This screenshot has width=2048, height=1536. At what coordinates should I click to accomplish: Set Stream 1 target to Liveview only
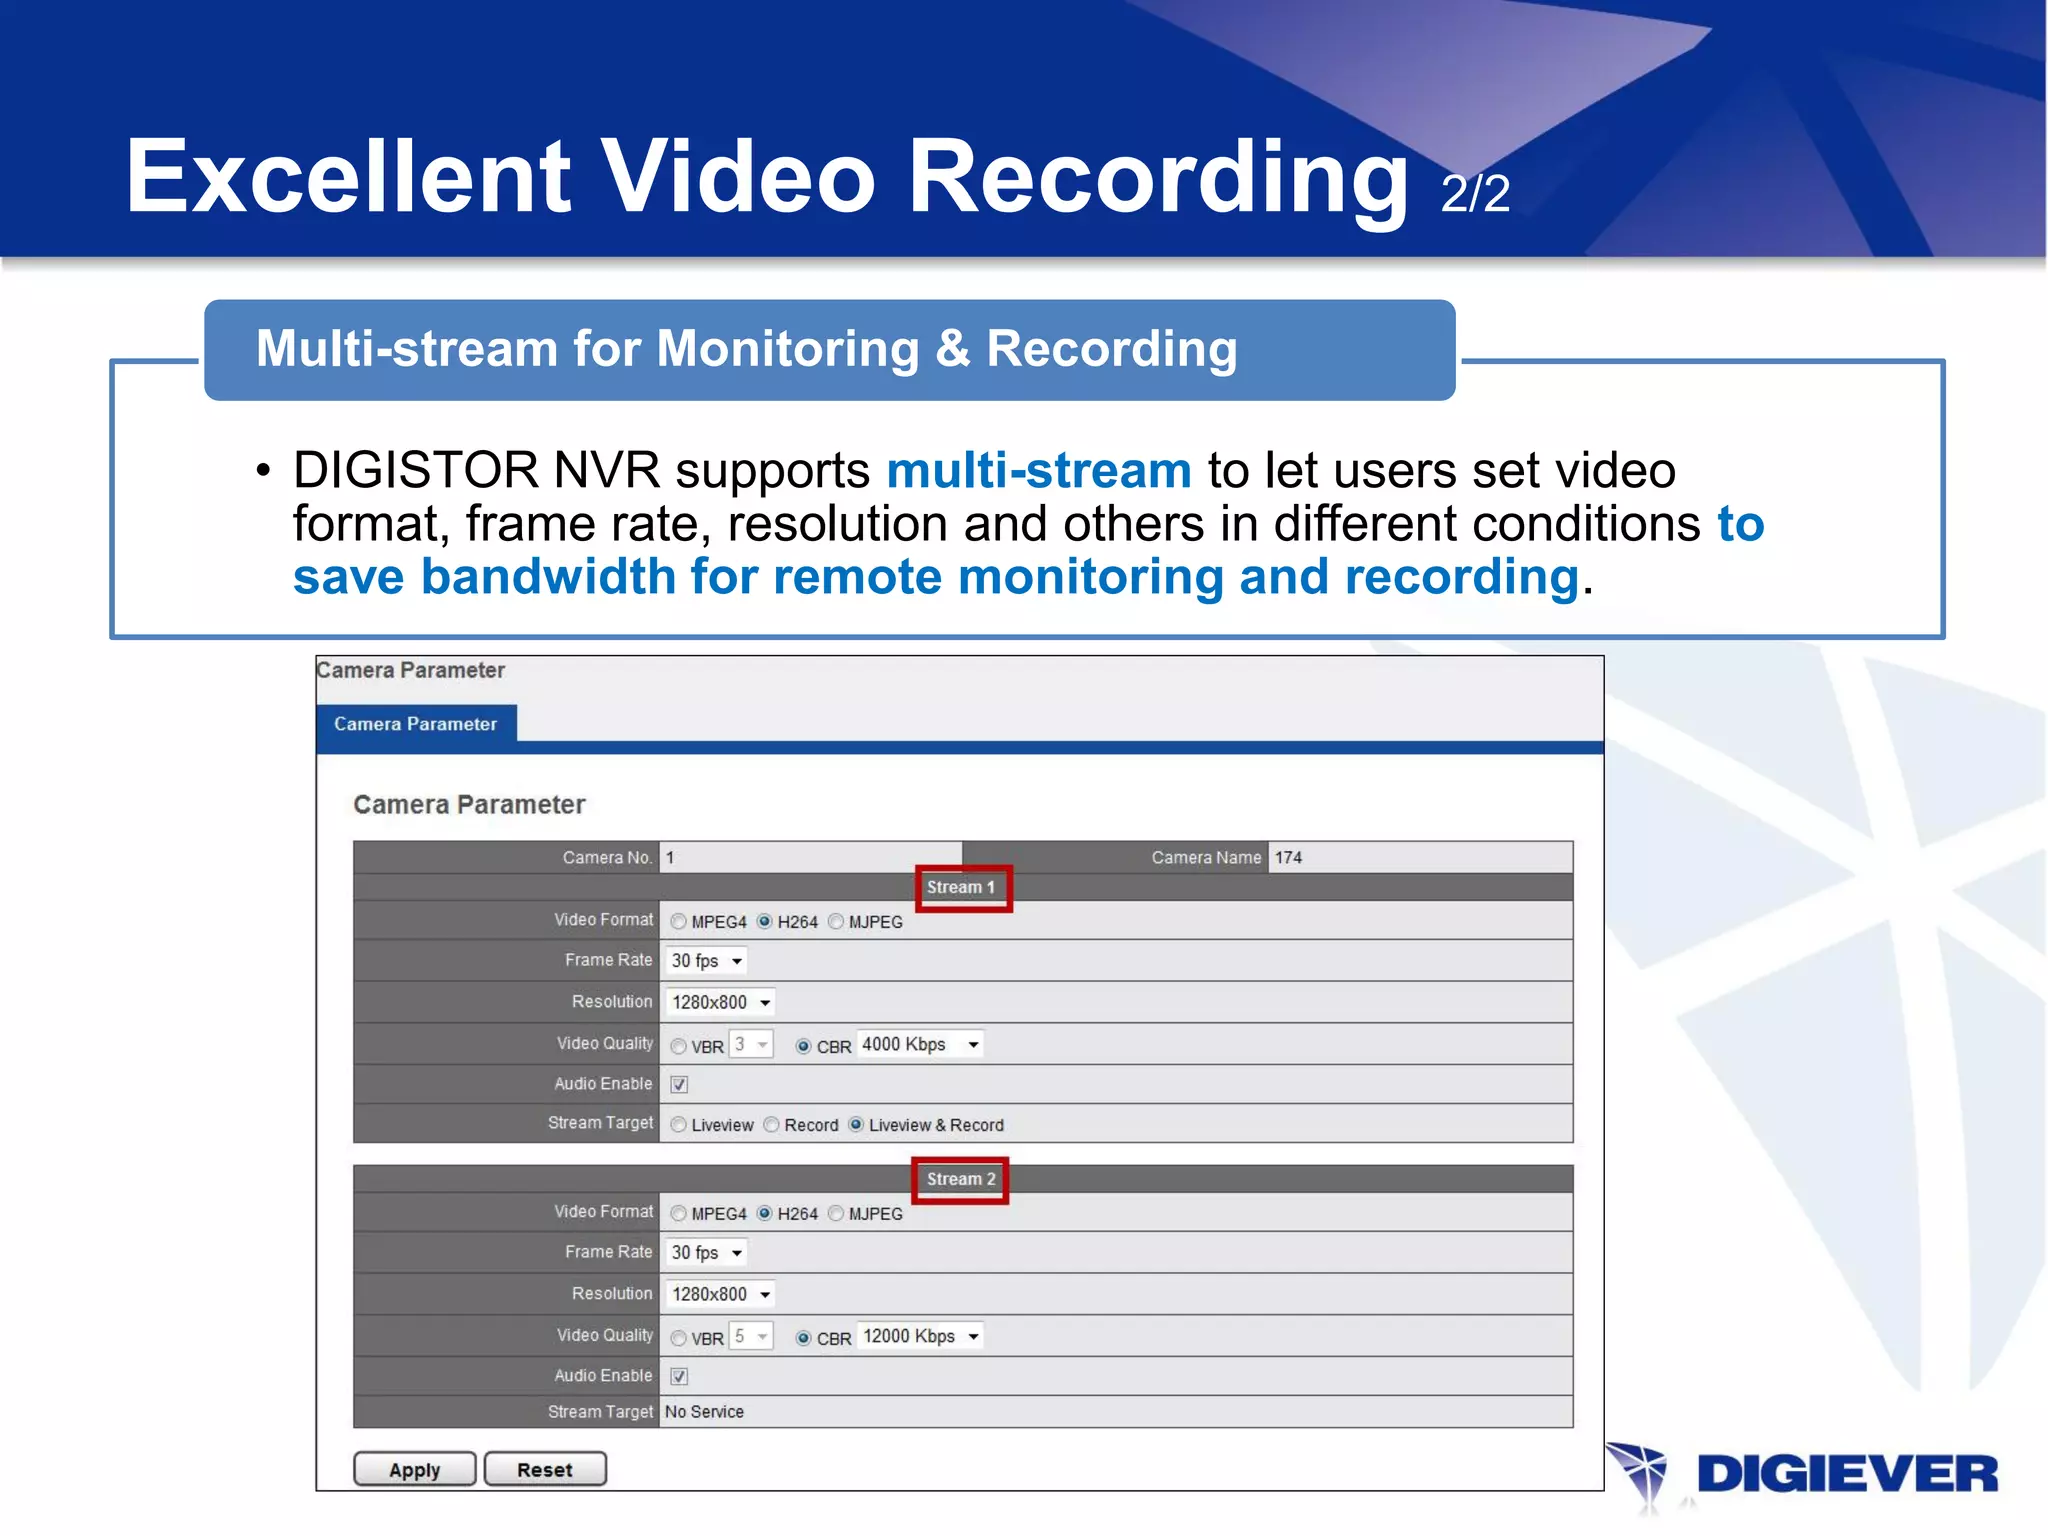coord(679,1125)
